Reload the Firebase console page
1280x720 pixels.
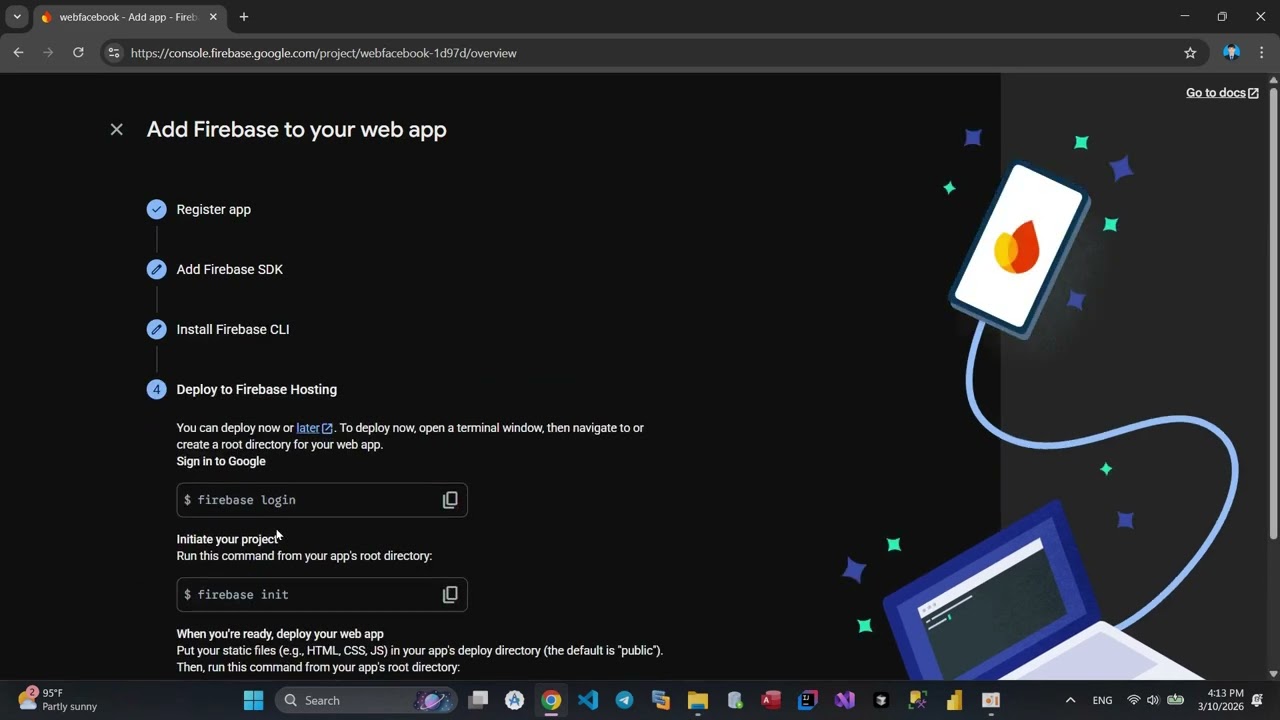tap(78, 53)
